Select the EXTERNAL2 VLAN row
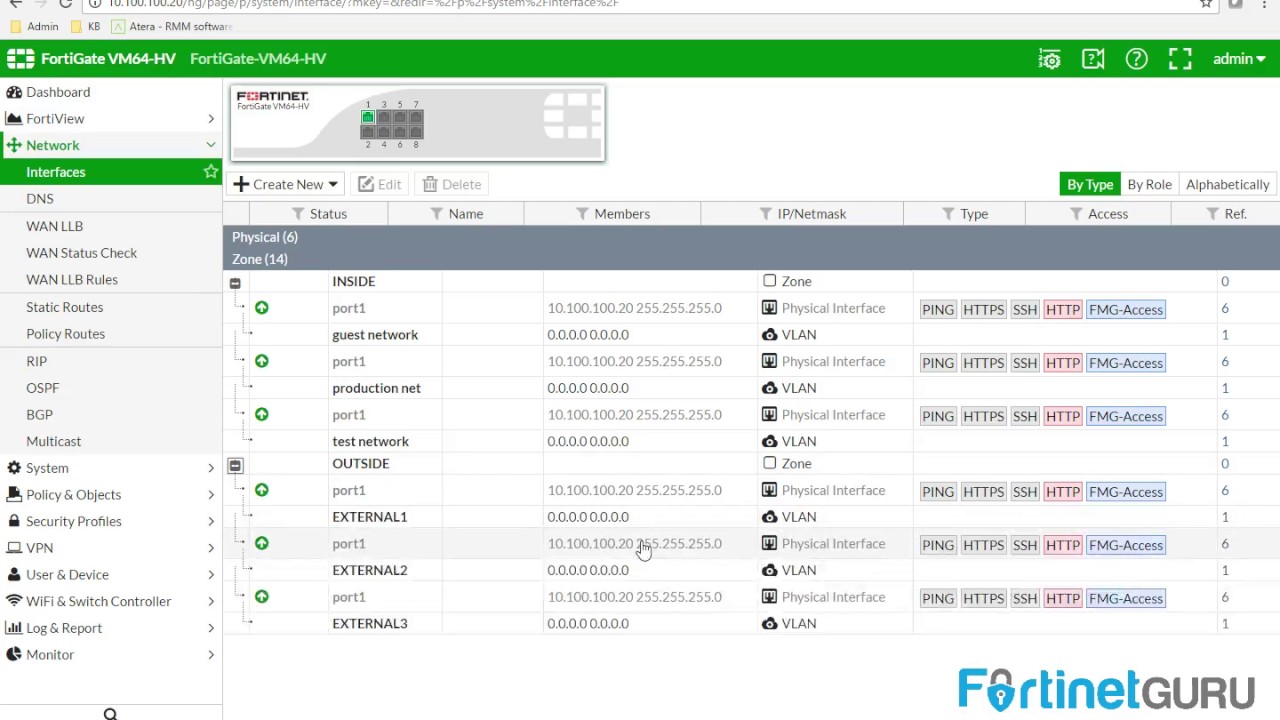 pyautogui.click(x=751, y=570)
